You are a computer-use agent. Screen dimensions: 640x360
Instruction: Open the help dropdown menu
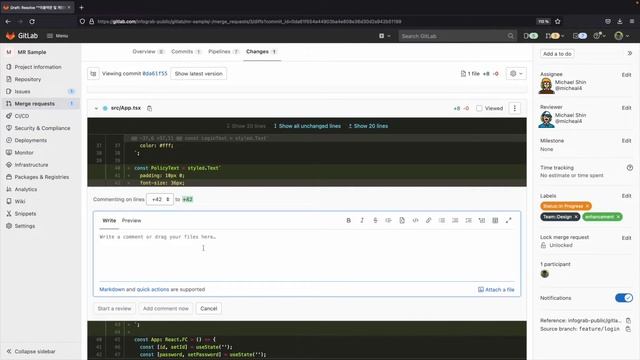point(599,36)
